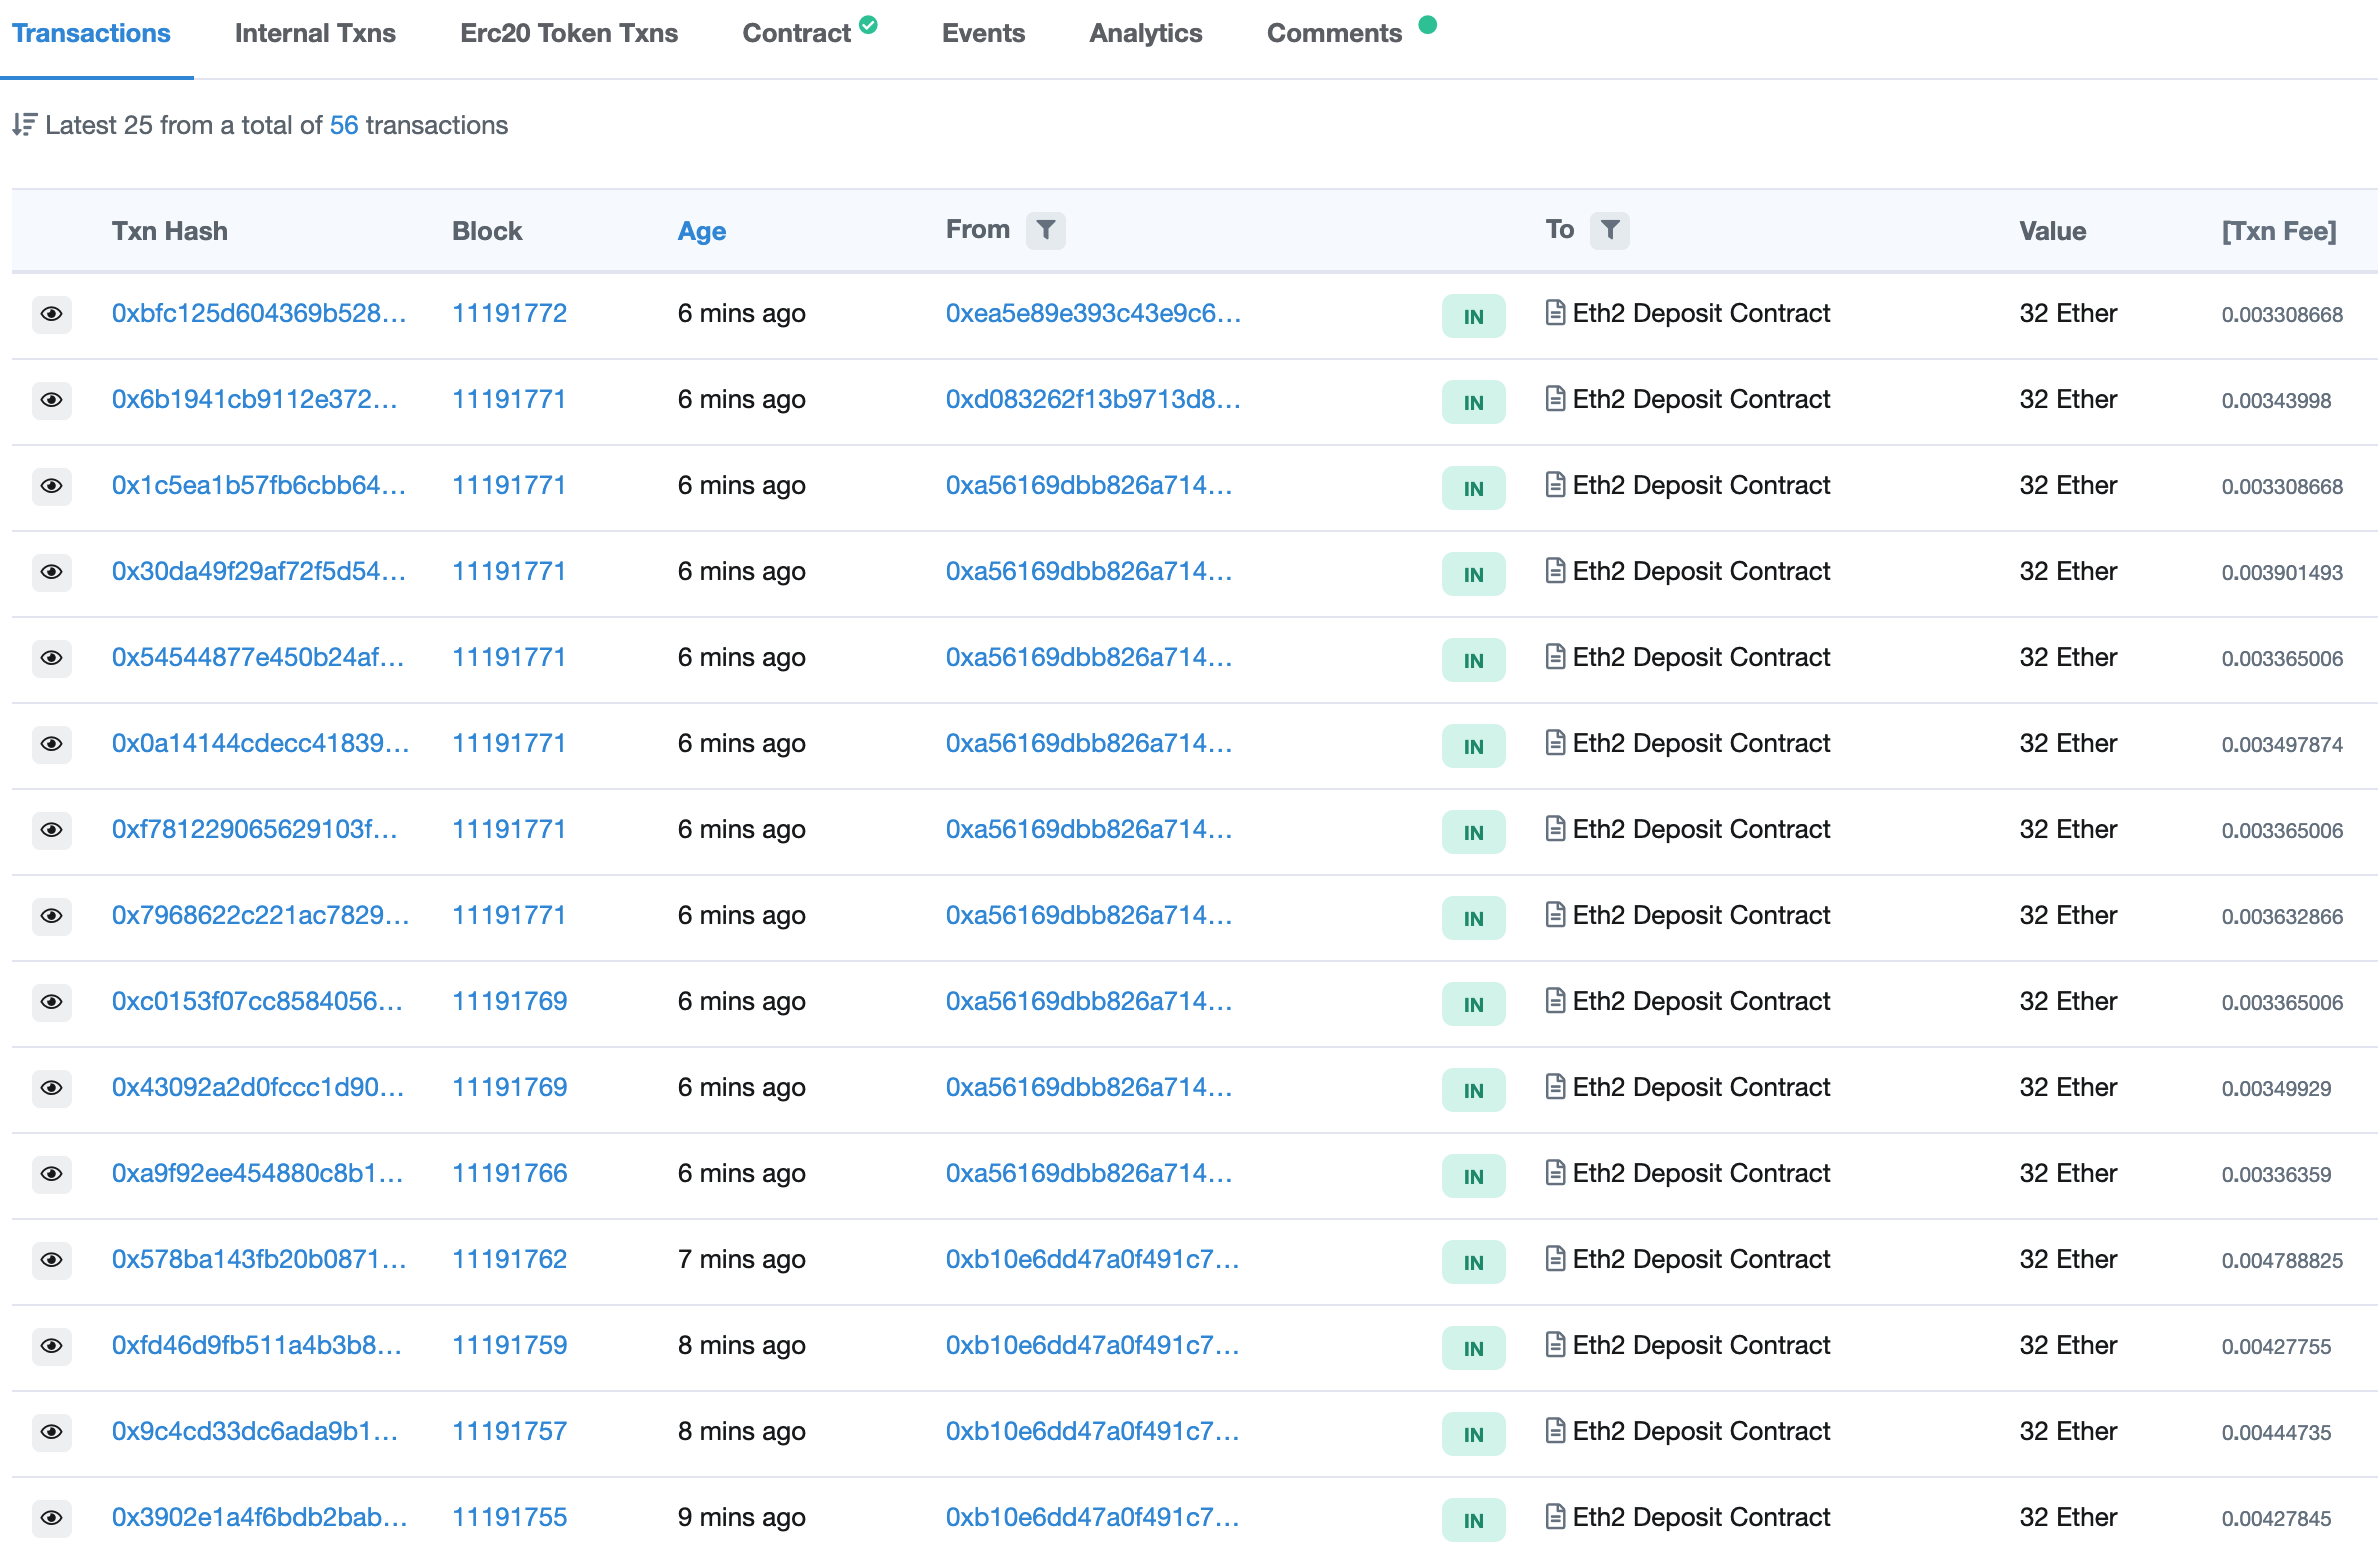This screenshot has height=1556, width=2378.
Task: Open block 11191757
Action: point(509,1431)
